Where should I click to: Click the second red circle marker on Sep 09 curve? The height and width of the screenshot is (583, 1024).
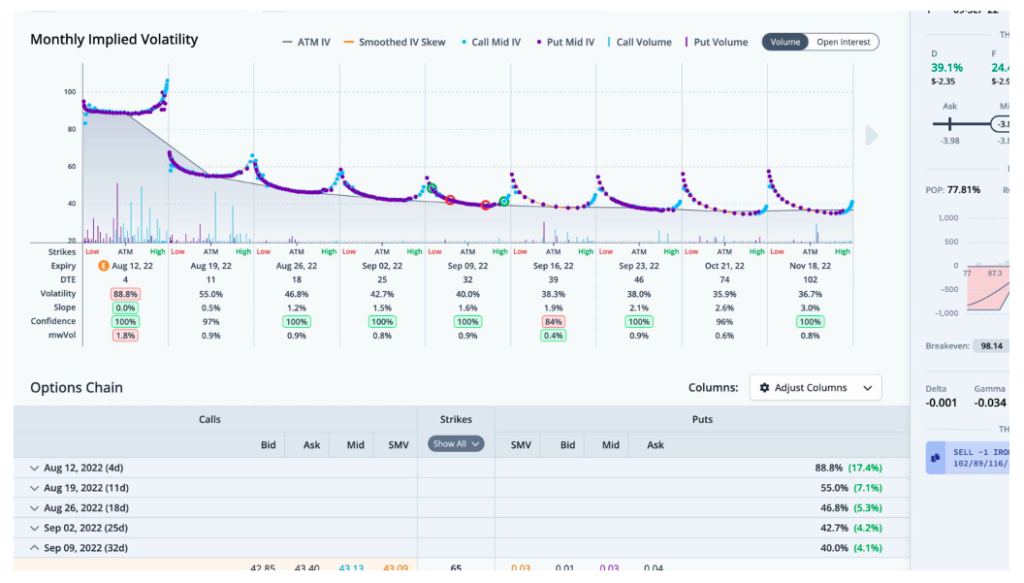tap(485, 206)
